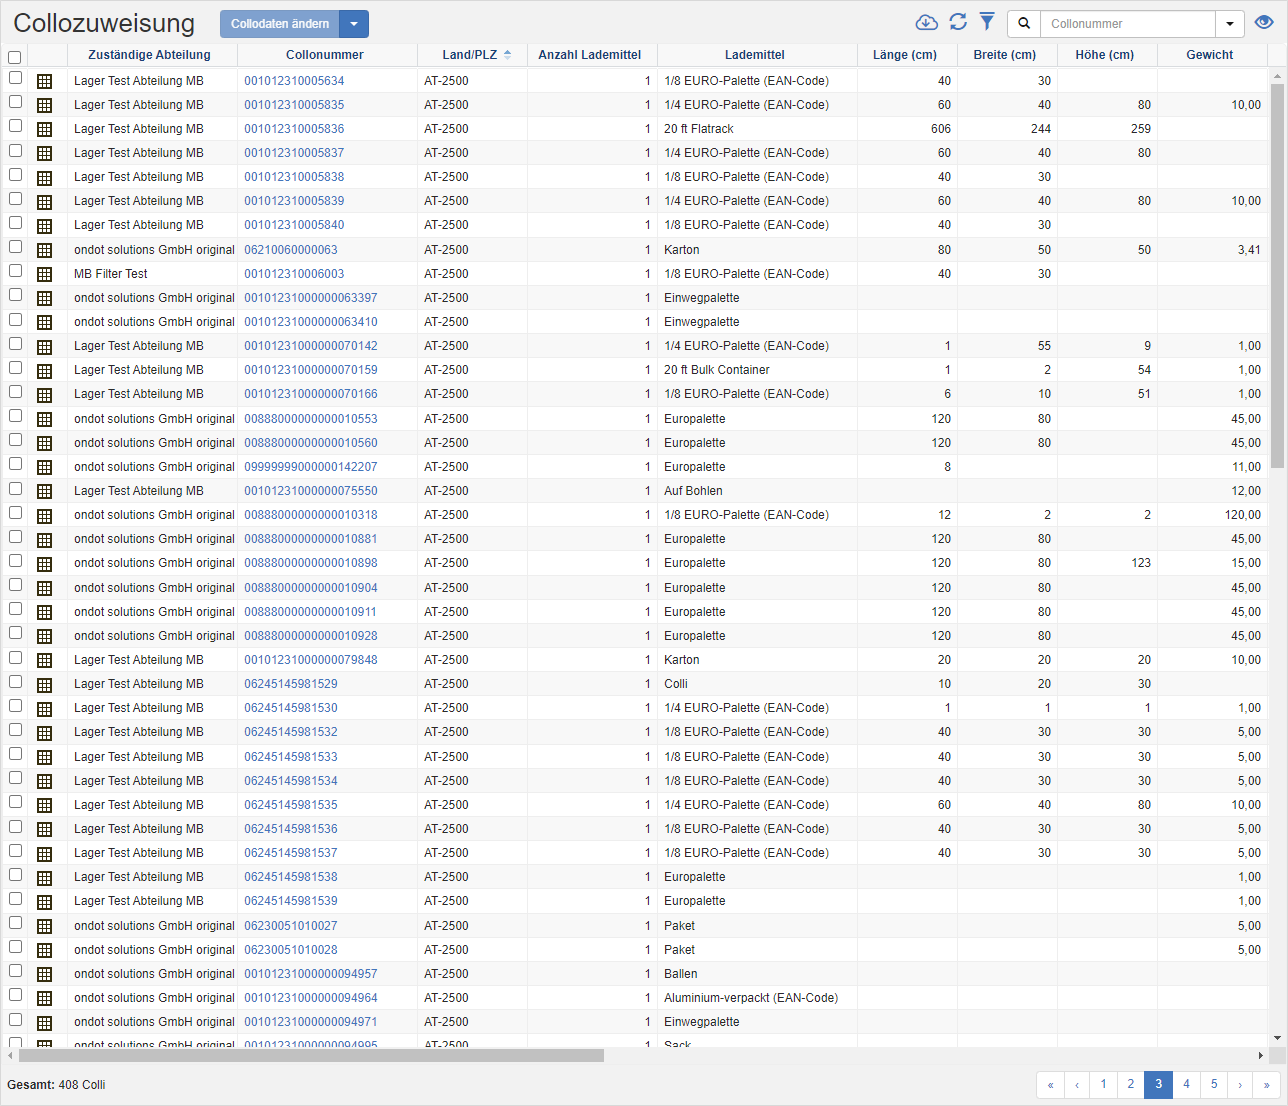Toggle the eye view icon
This screenshot has width=1288, height=1106.
[1264, 23]
